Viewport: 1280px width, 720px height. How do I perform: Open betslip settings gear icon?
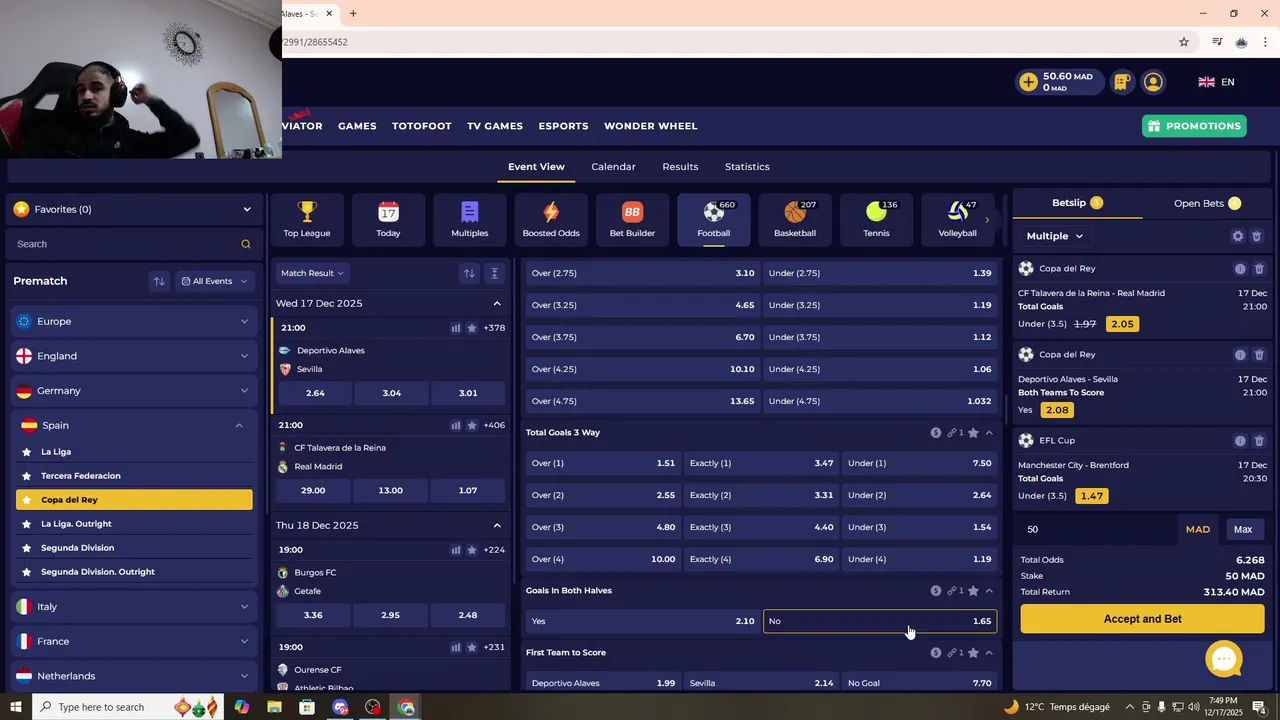pos(1238,236)
